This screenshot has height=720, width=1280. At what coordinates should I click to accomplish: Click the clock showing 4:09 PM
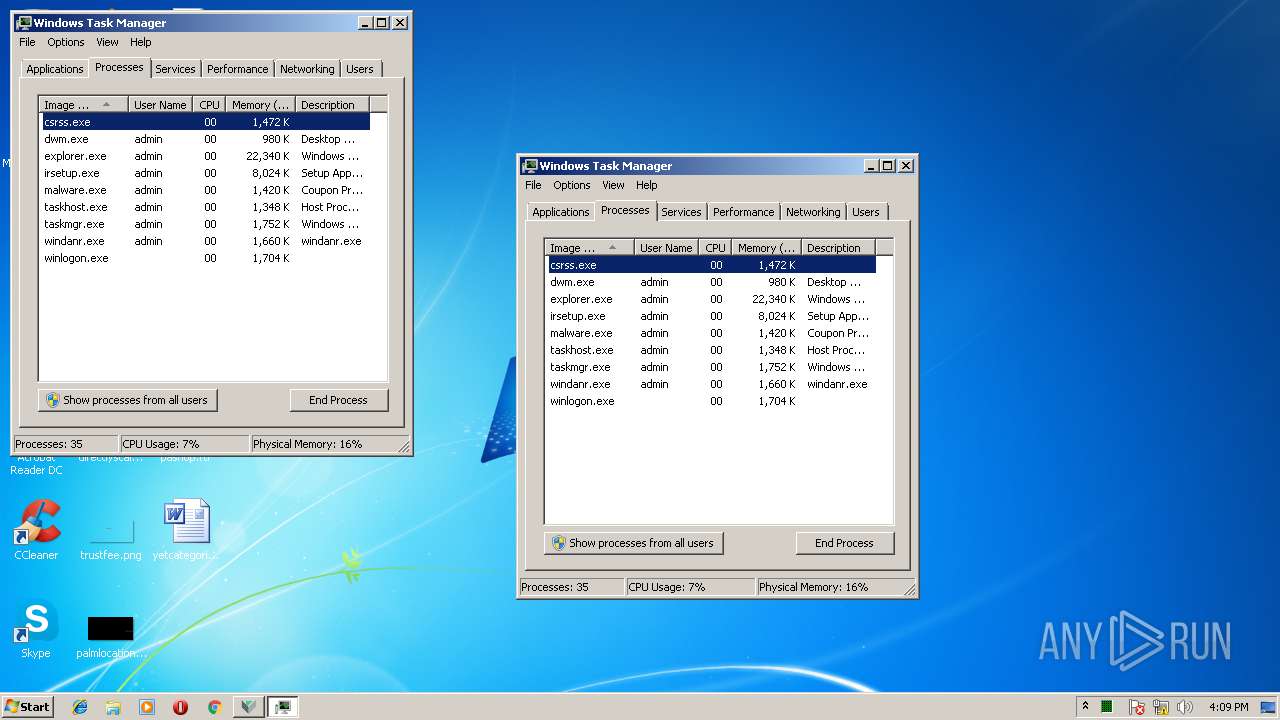pos(1228,707)
